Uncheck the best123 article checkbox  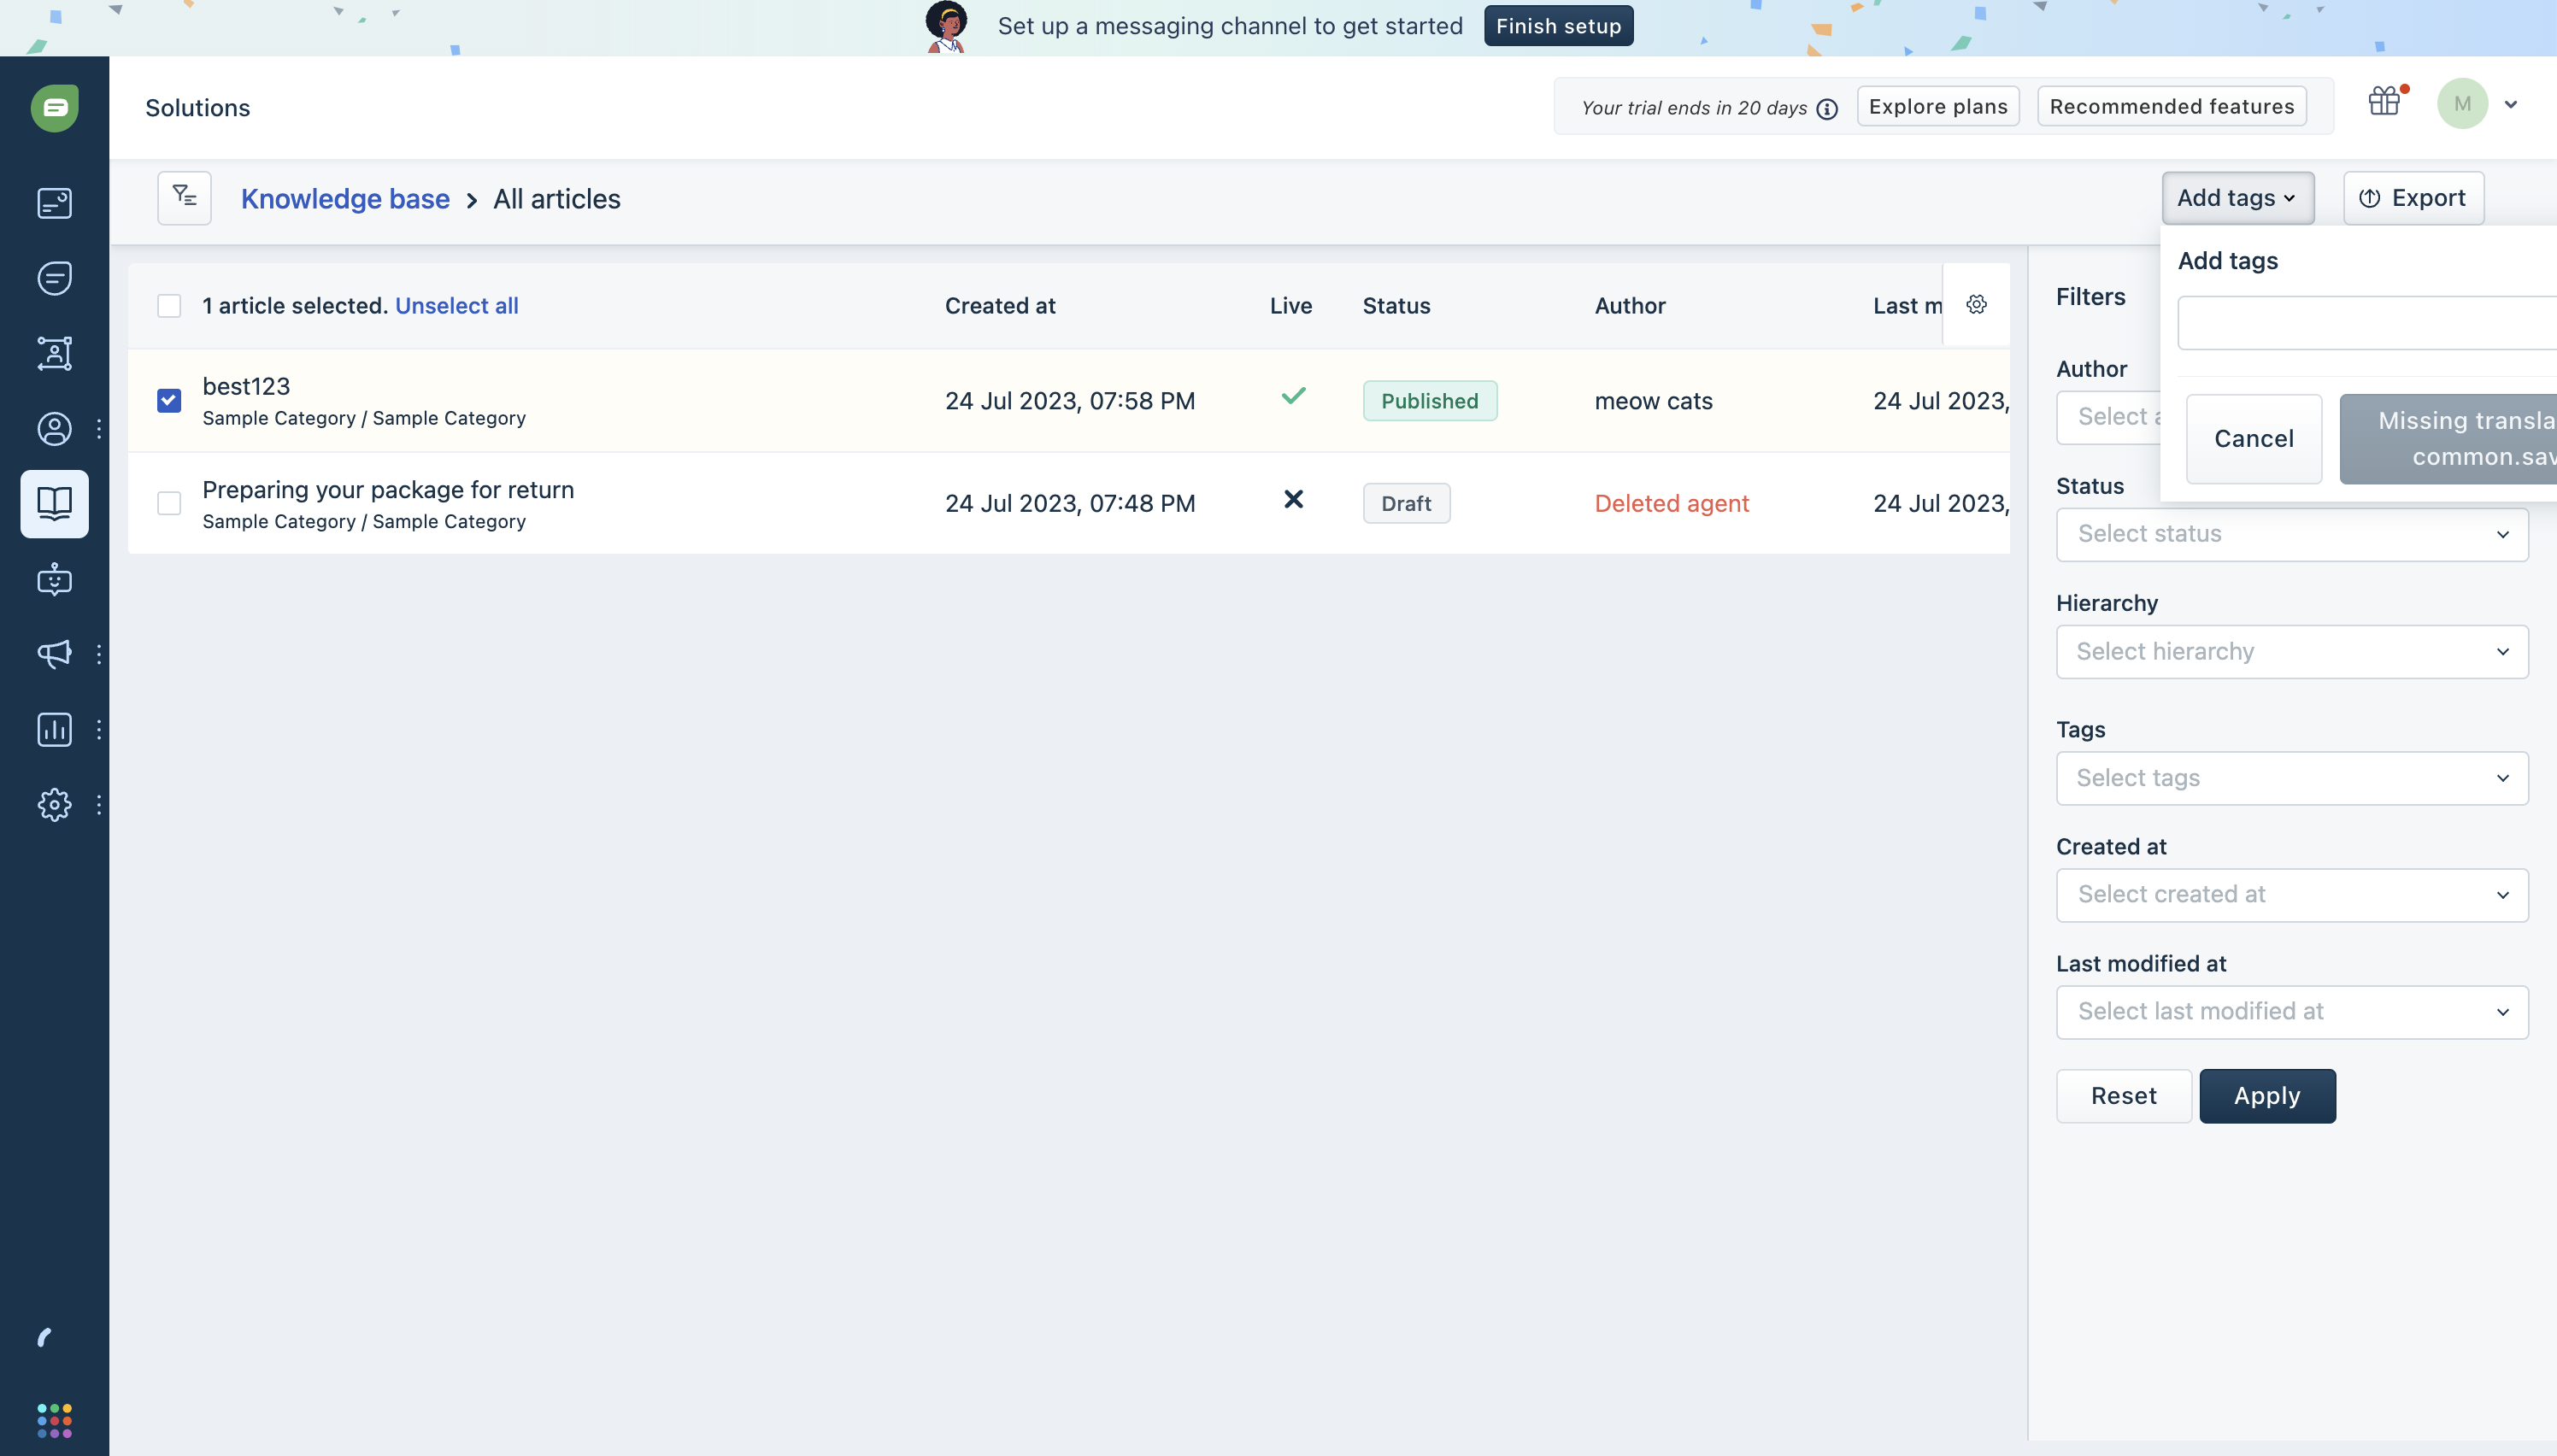169,401
